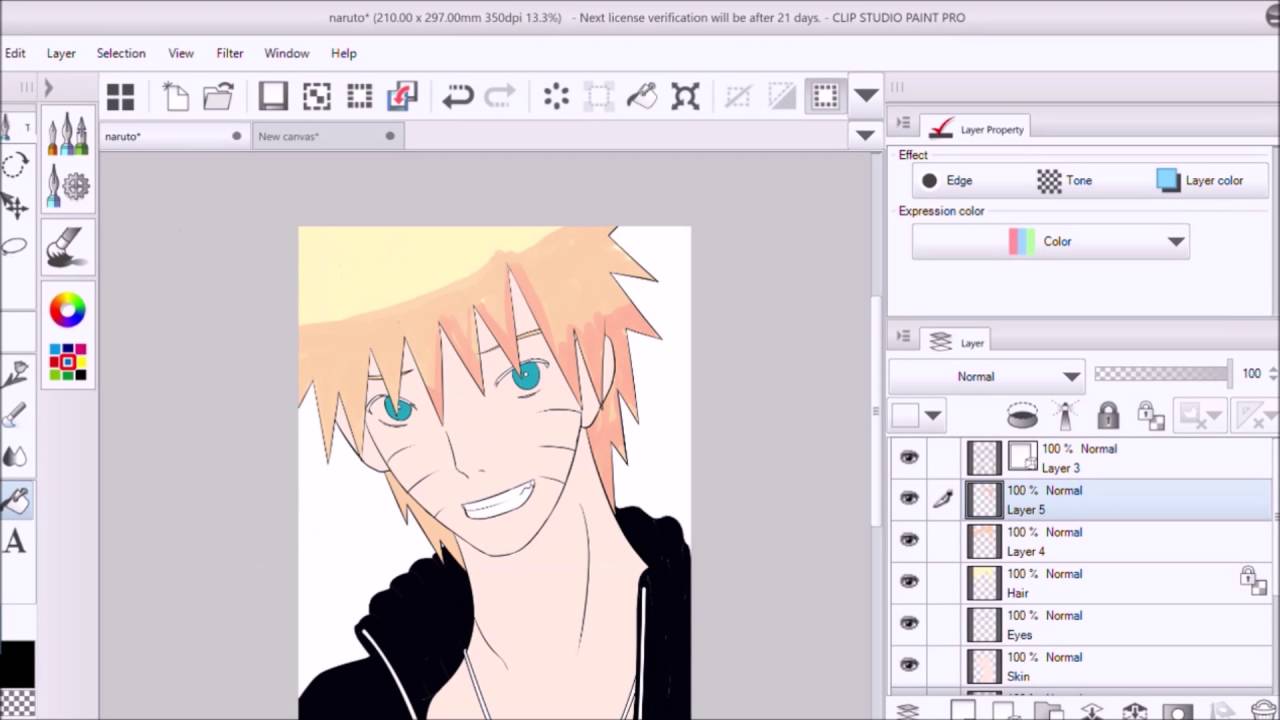
Task: Undo the last action
Action: 457,96
